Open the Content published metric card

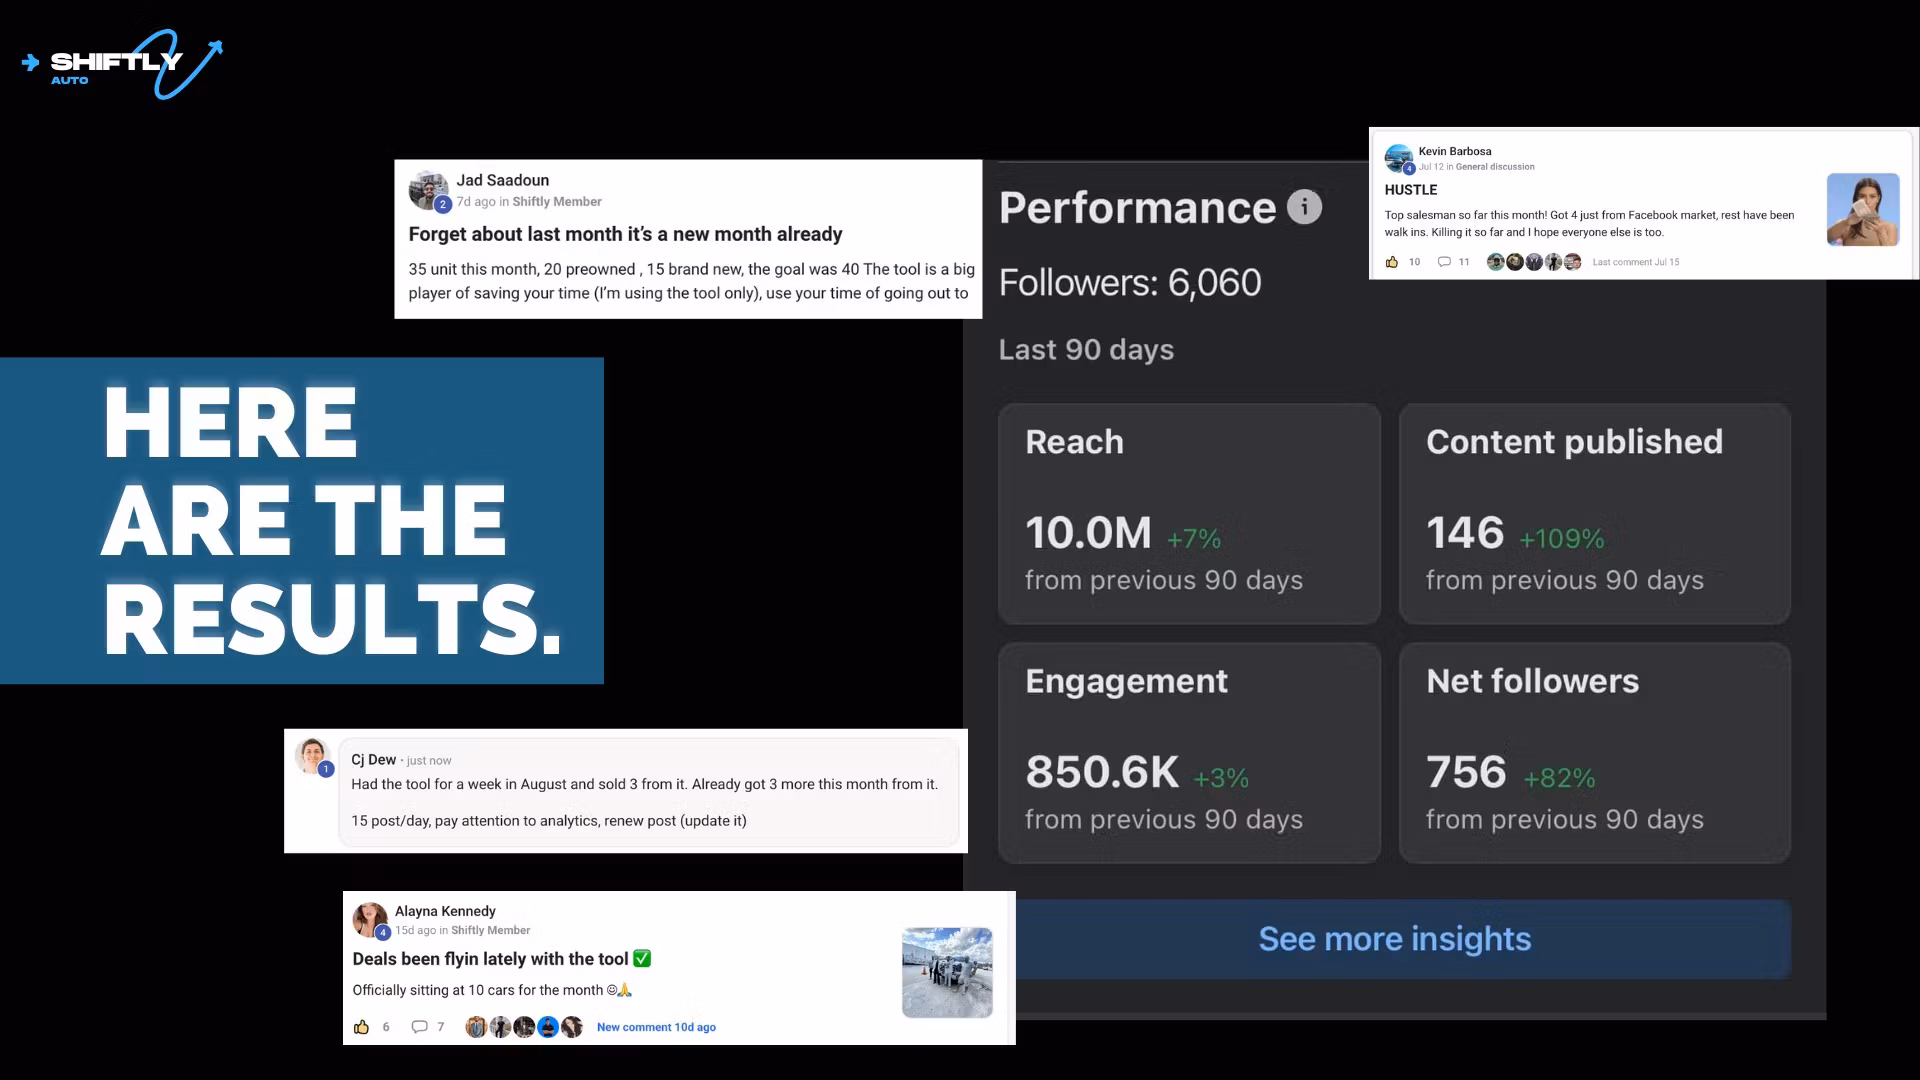pyautogui.click(x=1594, y=513)
